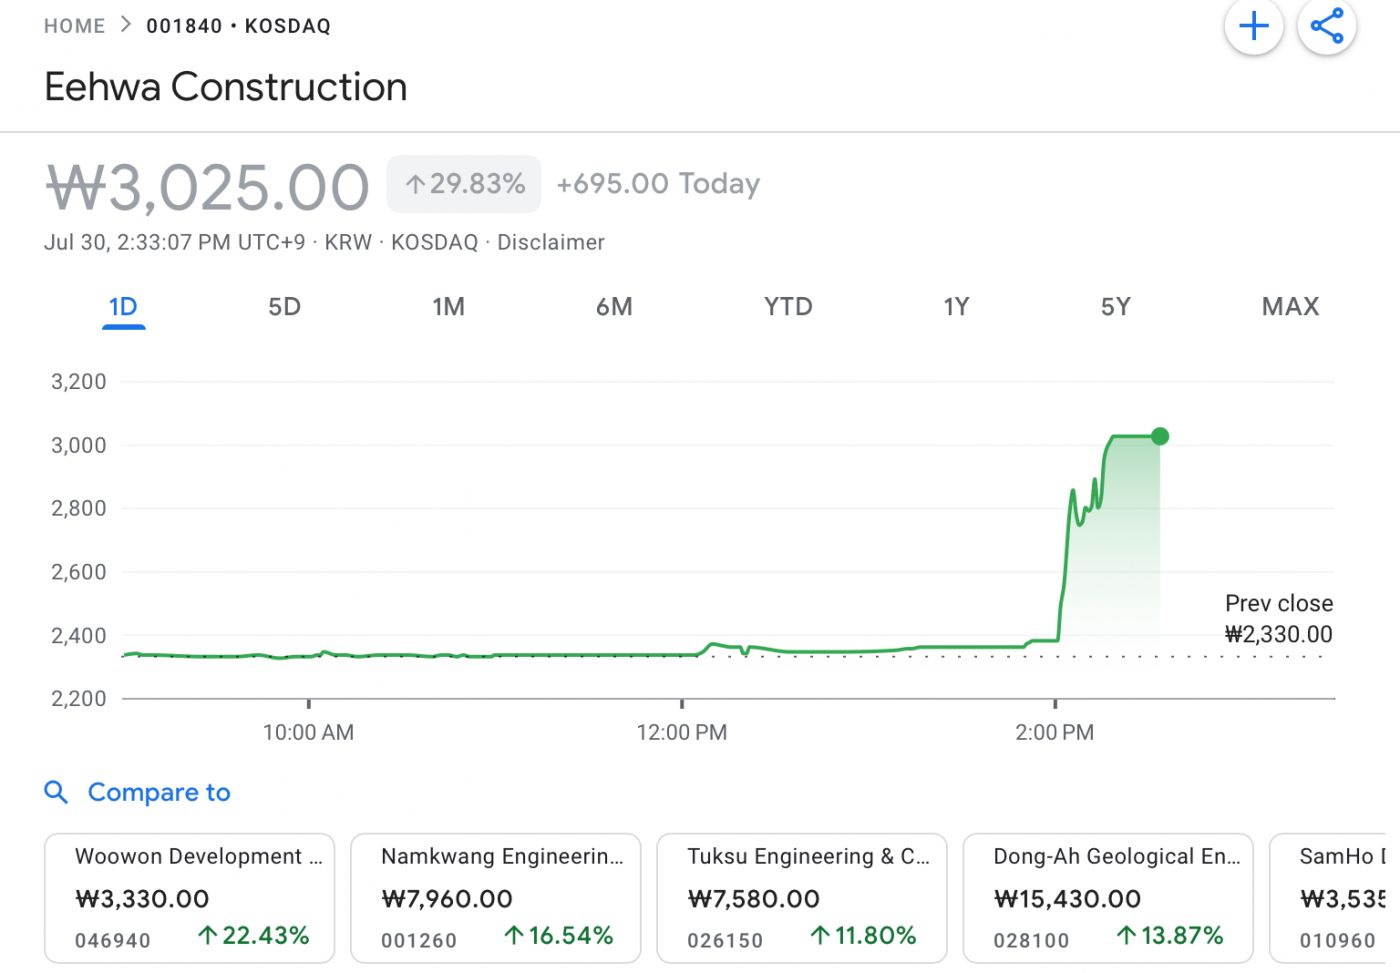Open the Disclaimer link

tap(551, 243)
